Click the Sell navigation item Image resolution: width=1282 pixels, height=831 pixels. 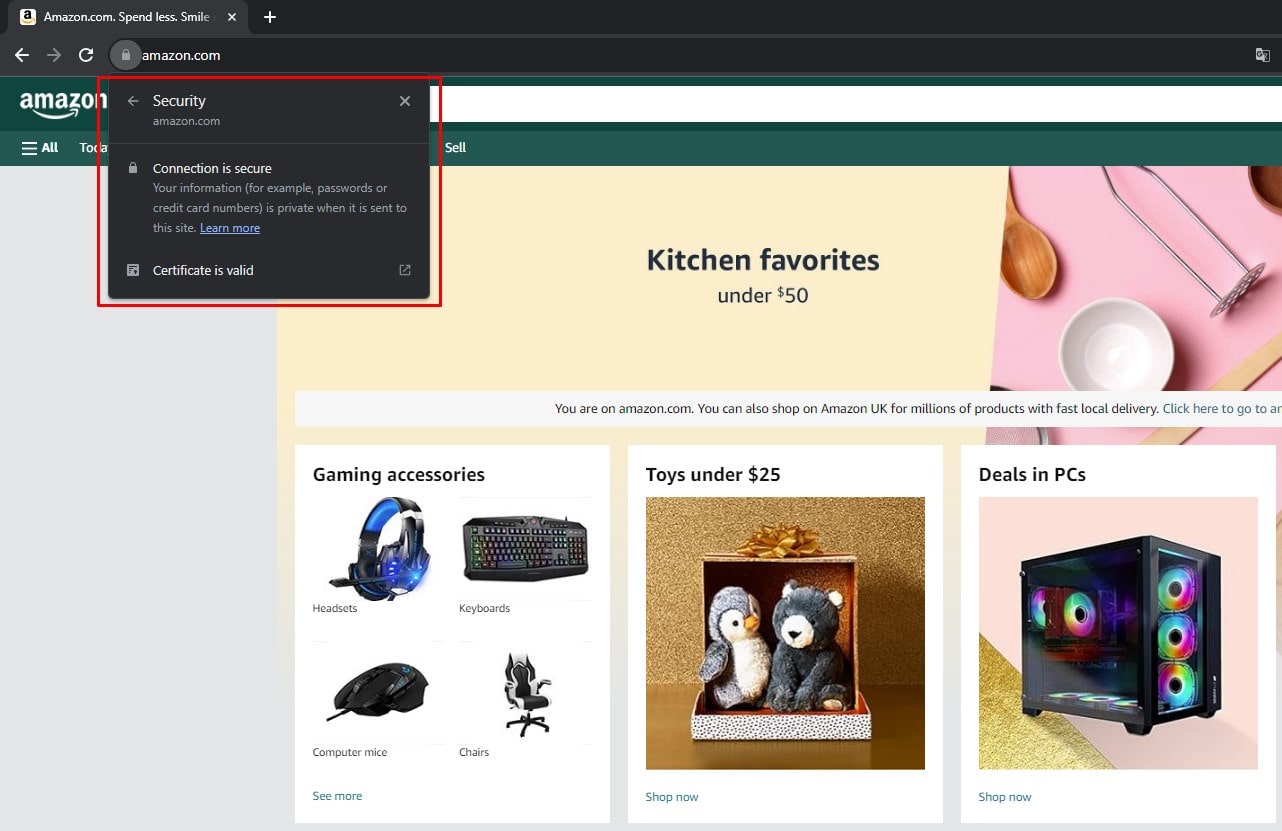(455, 148)
